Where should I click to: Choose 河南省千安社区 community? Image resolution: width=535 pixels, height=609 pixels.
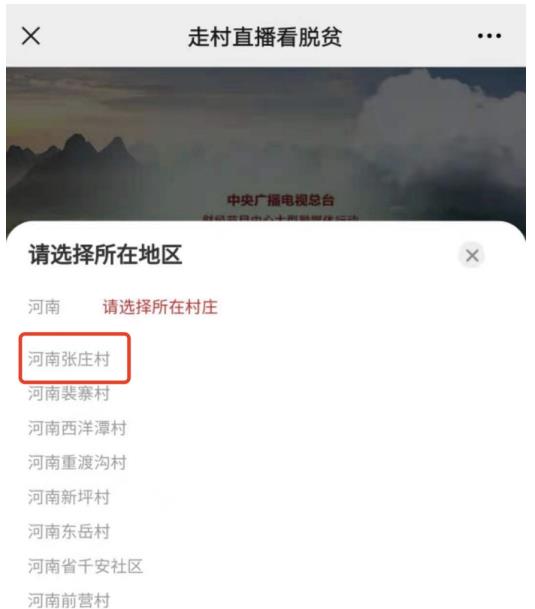click(x=85, y=566)
